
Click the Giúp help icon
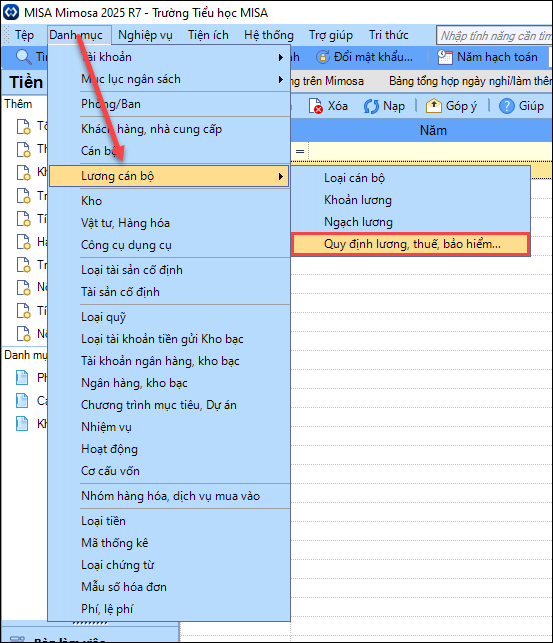(x=507, y=106)
